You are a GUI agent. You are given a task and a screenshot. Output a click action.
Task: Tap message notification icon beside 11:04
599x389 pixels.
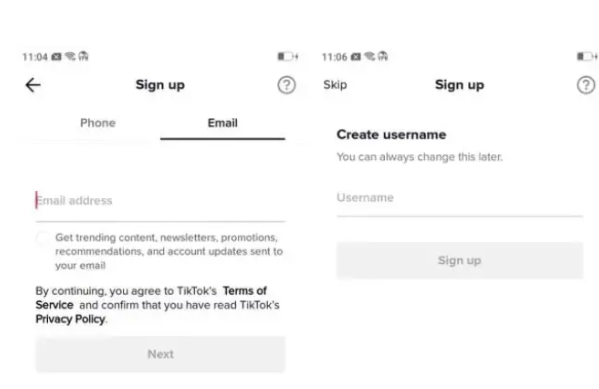(57, 57)
